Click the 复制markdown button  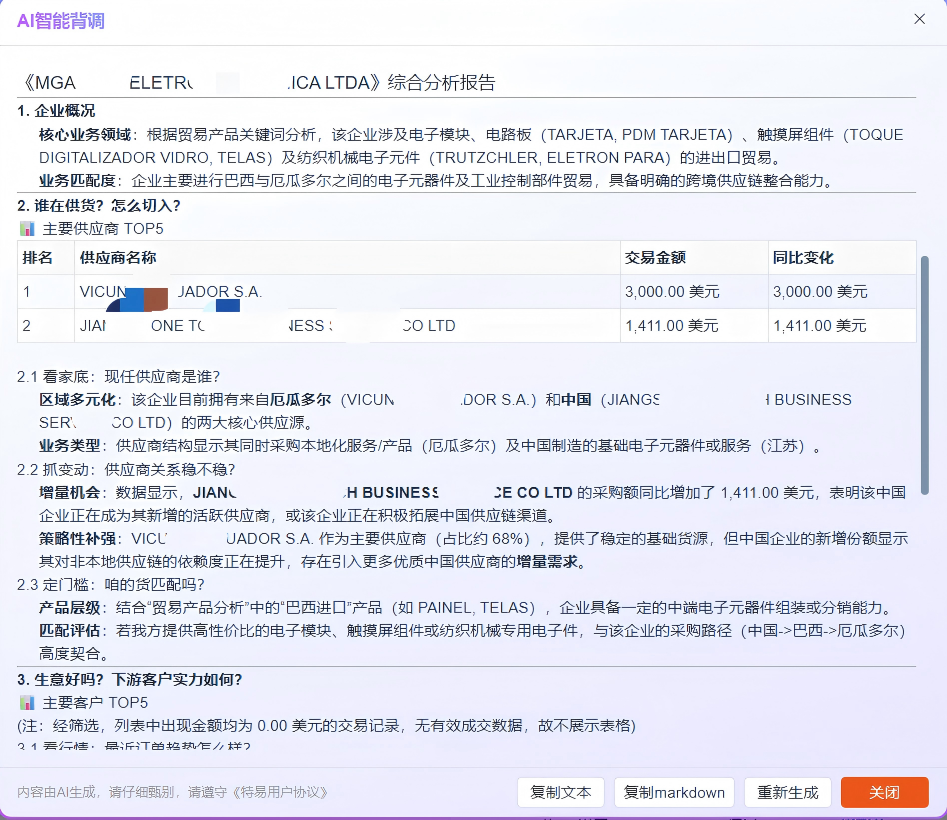click(x=674, y=792)
